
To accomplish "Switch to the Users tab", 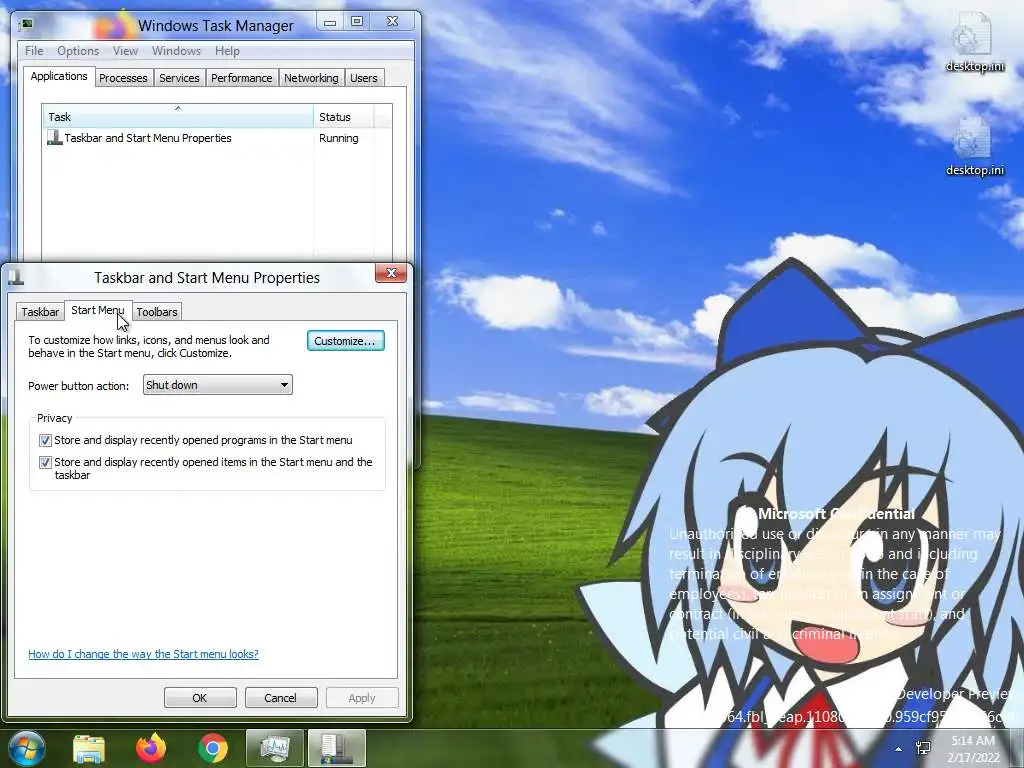I will [364, 78].
